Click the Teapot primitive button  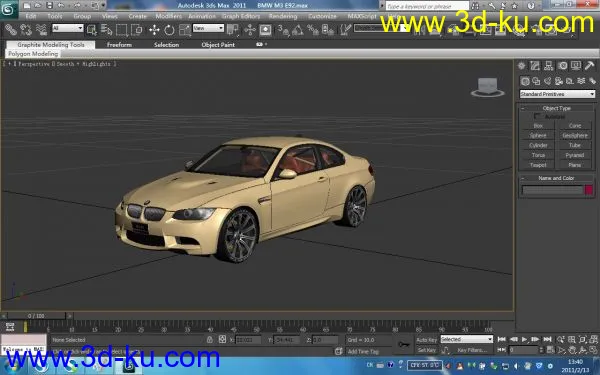click(x=538, y=165)
